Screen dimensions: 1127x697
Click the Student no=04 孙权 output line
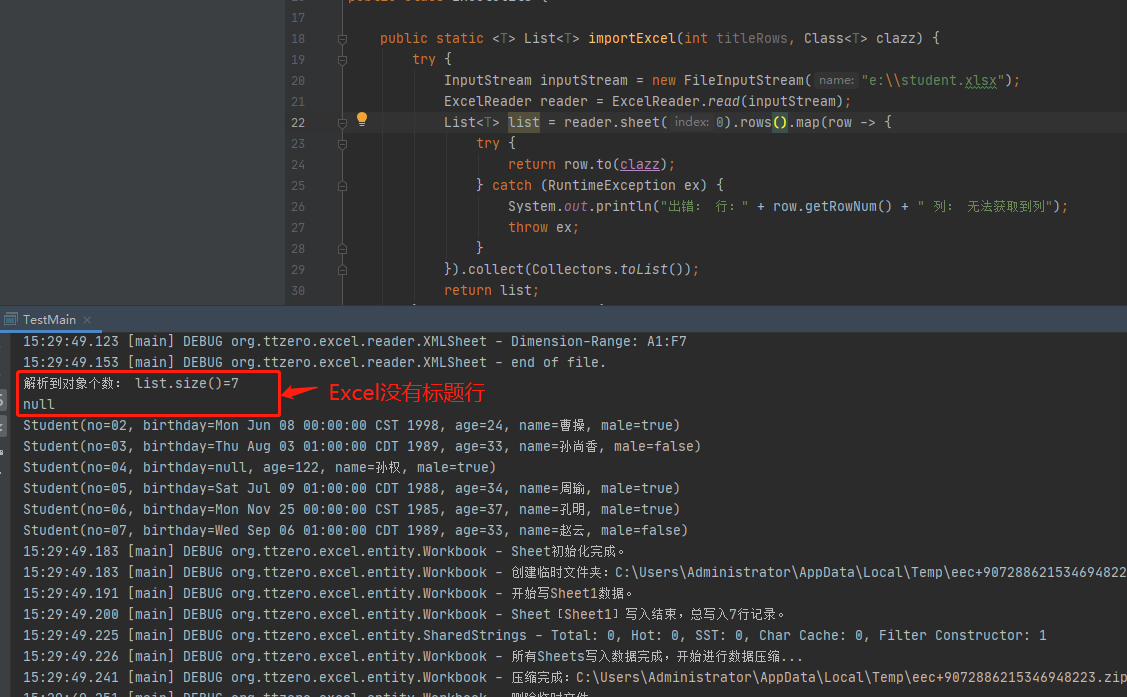coord(259,467)
